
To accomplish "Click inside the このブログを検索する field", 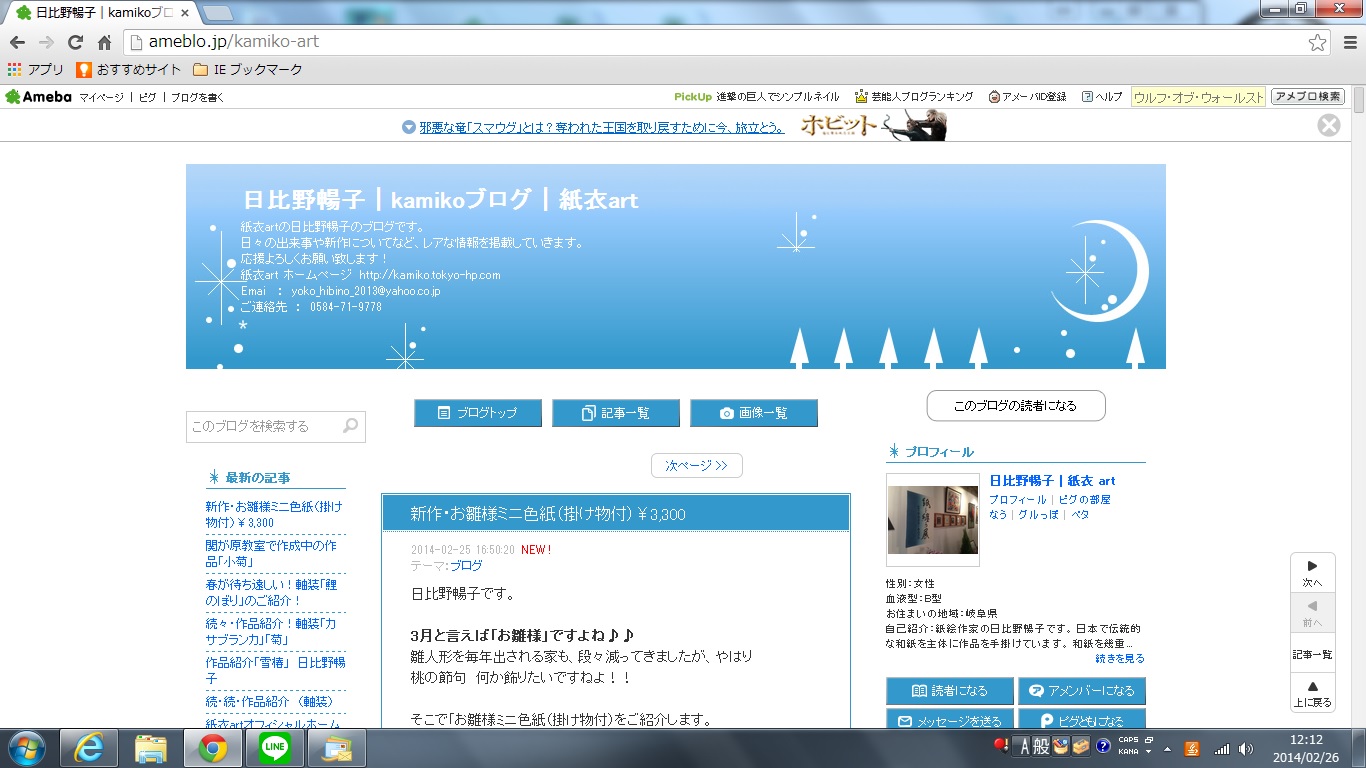I will (264, 426).
